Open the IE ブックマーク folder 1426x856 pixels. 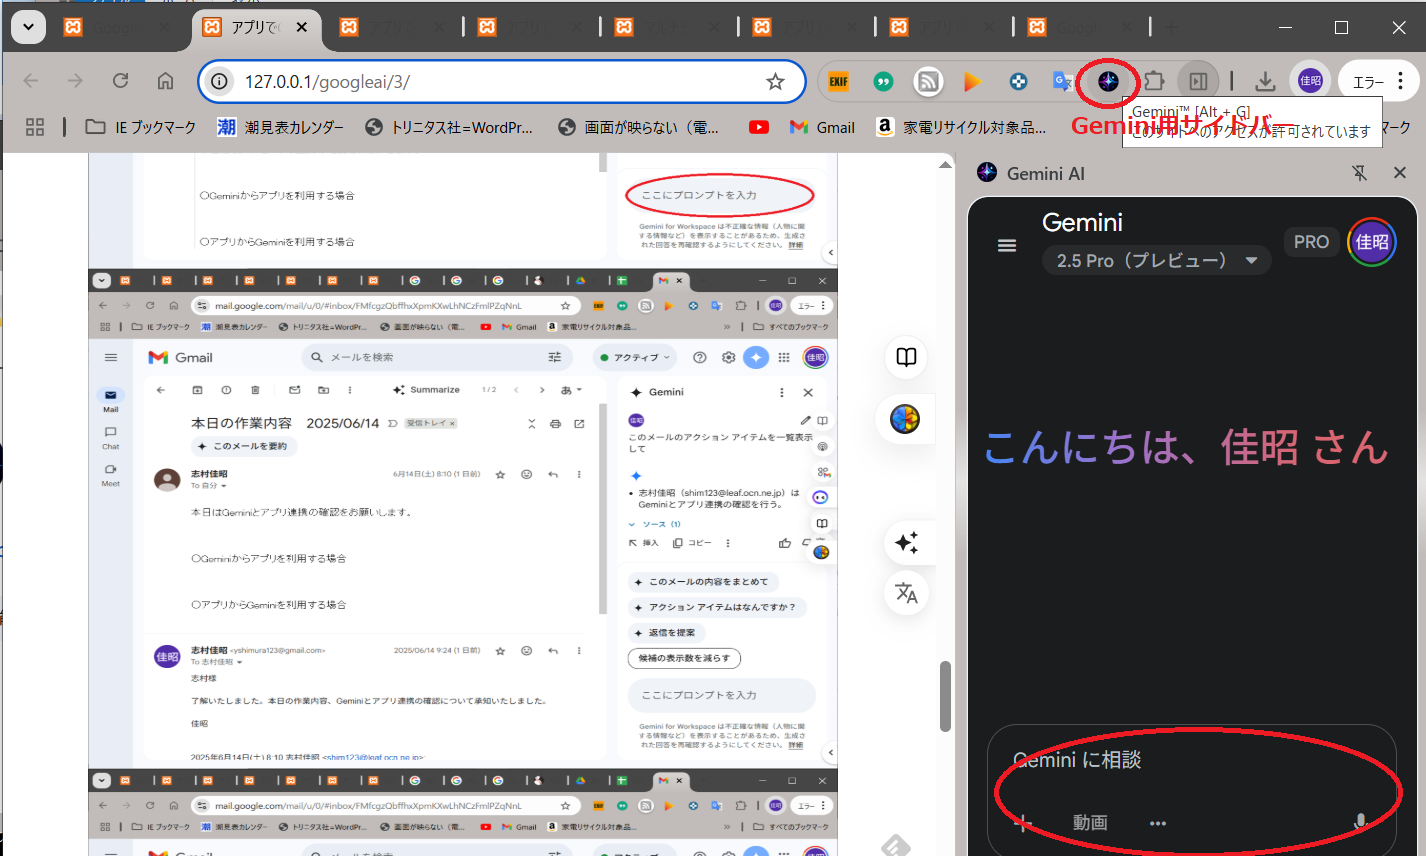click(x=141, y=127)
